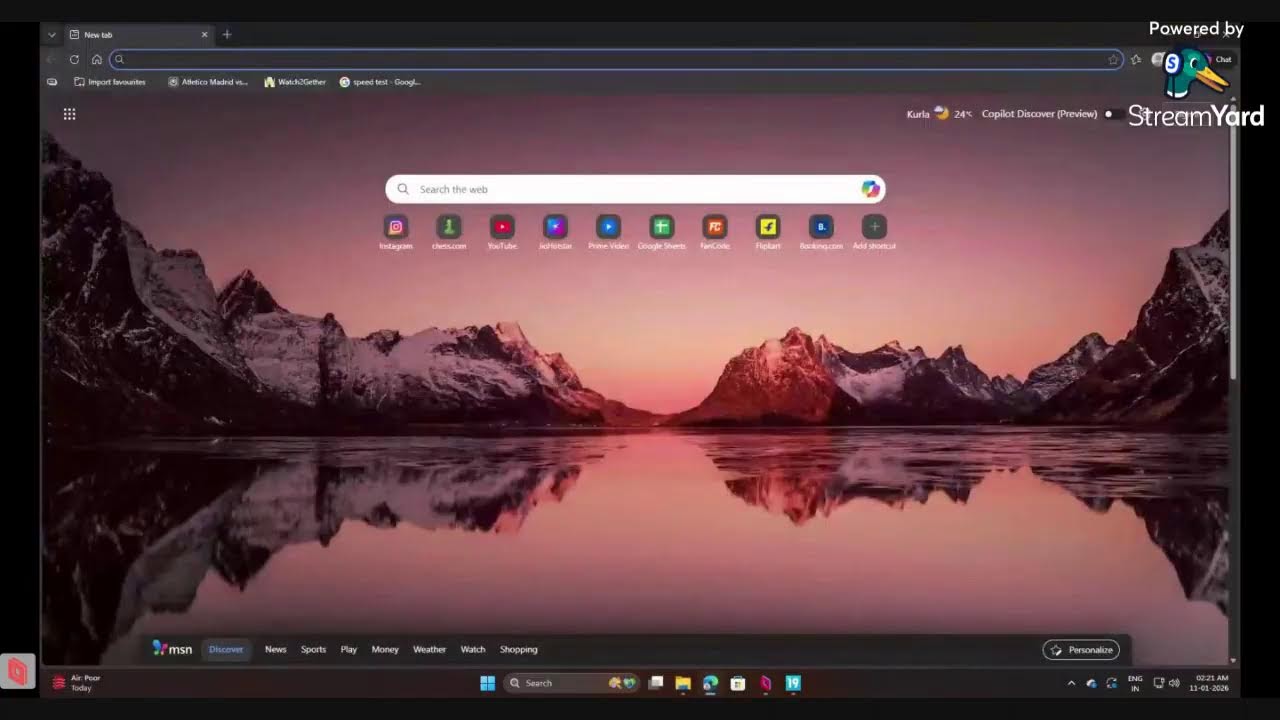Open the Air Poor weather widget
The image size is (1280, 720).
click(77, 683)
